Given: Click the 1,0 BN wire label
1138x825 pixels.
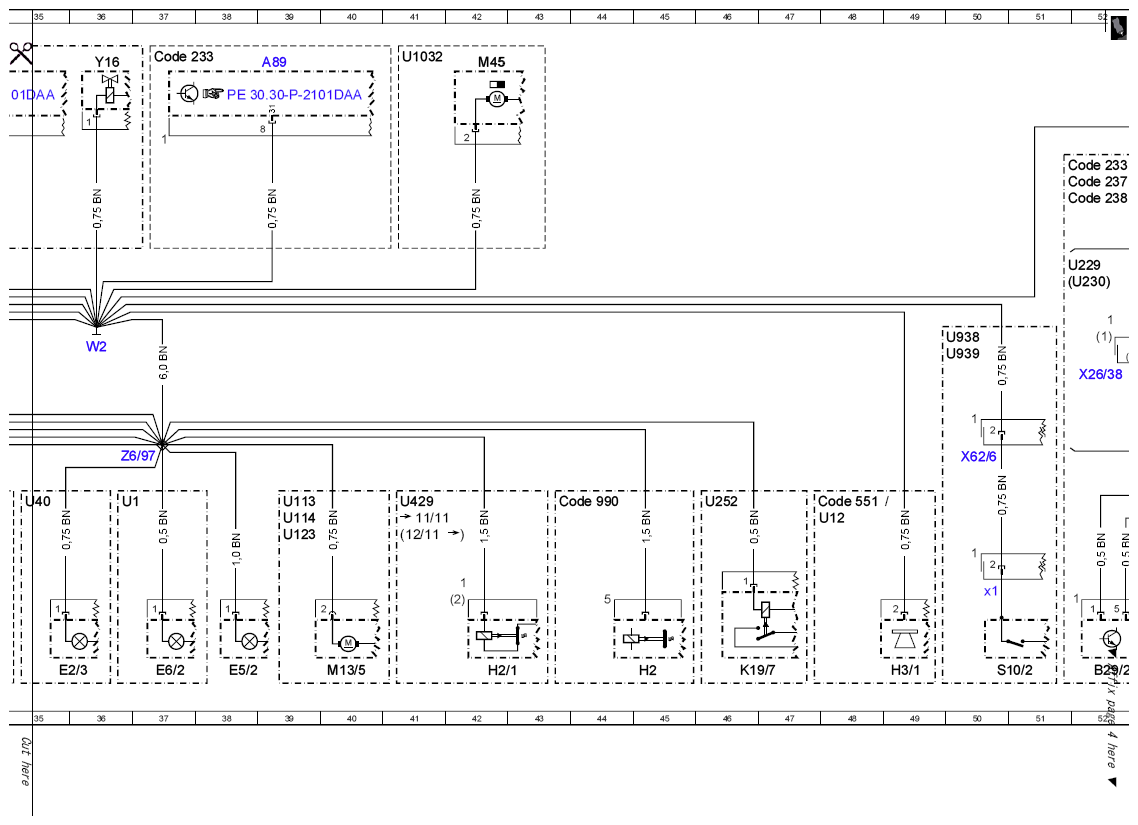Looking at the screenshot, I should 236,548.
